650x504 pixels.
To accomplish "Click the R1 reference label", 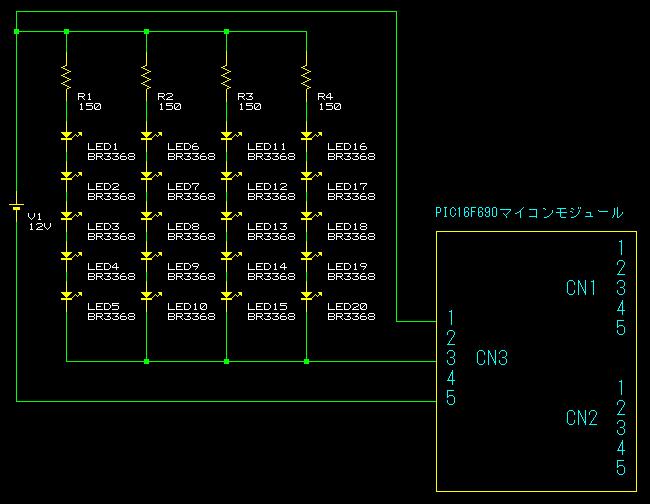I will click(85, 97).
